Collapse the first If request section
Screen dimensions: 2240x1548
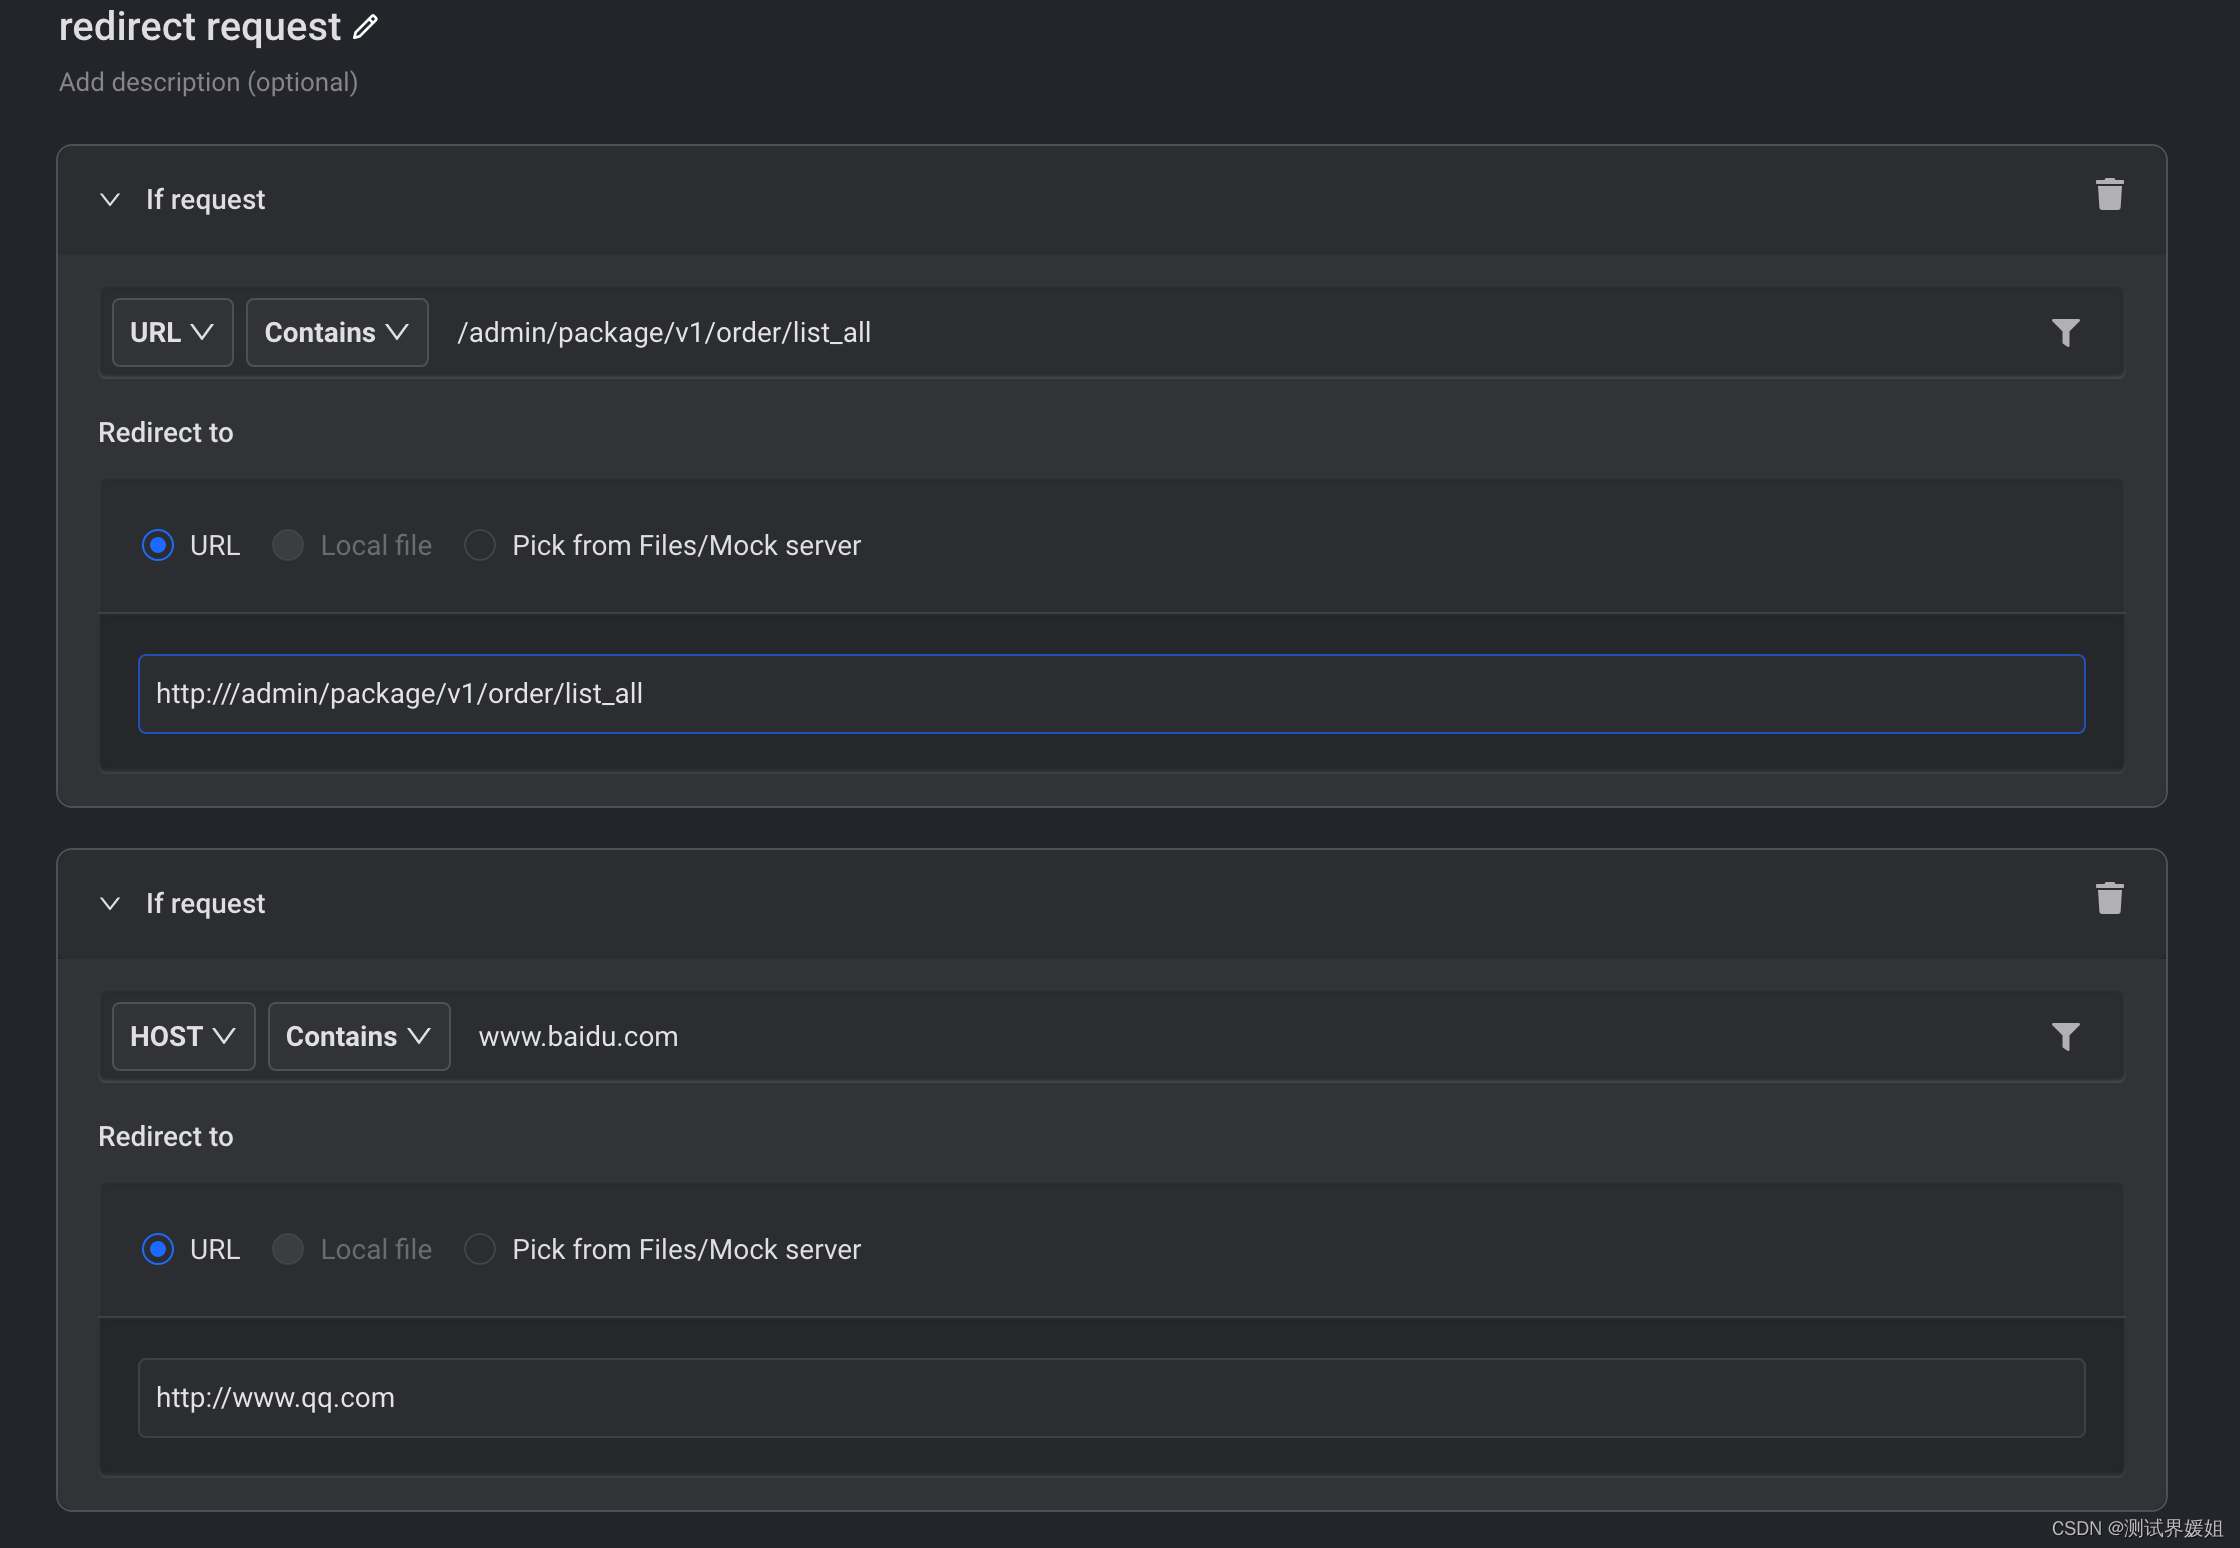pos(110,199)
